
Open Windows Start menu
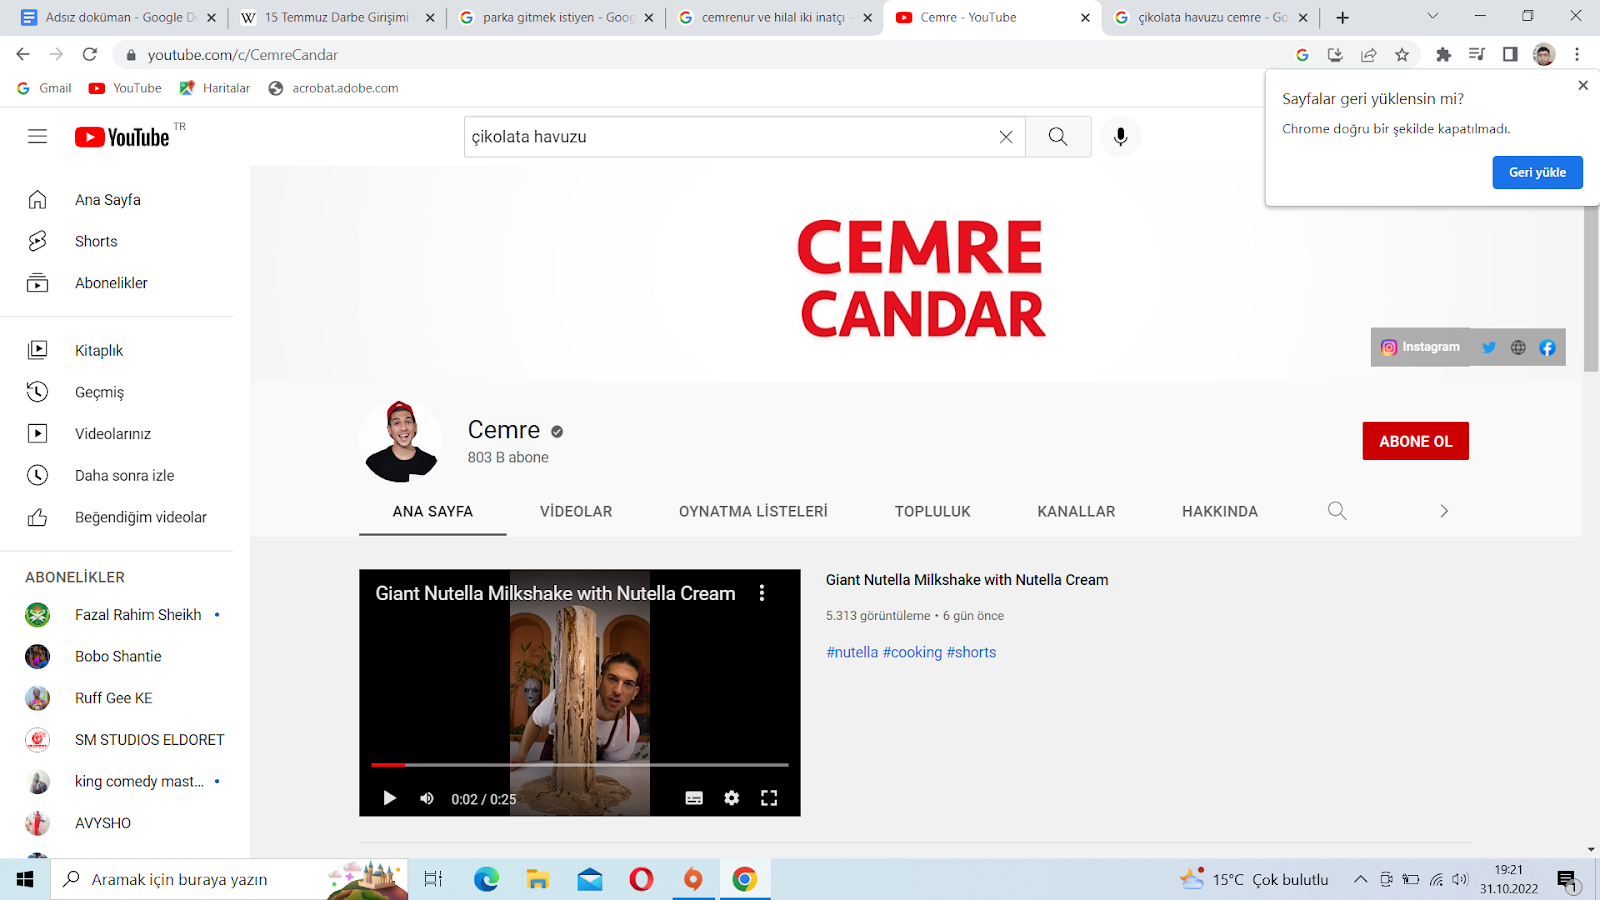point(25,879)
